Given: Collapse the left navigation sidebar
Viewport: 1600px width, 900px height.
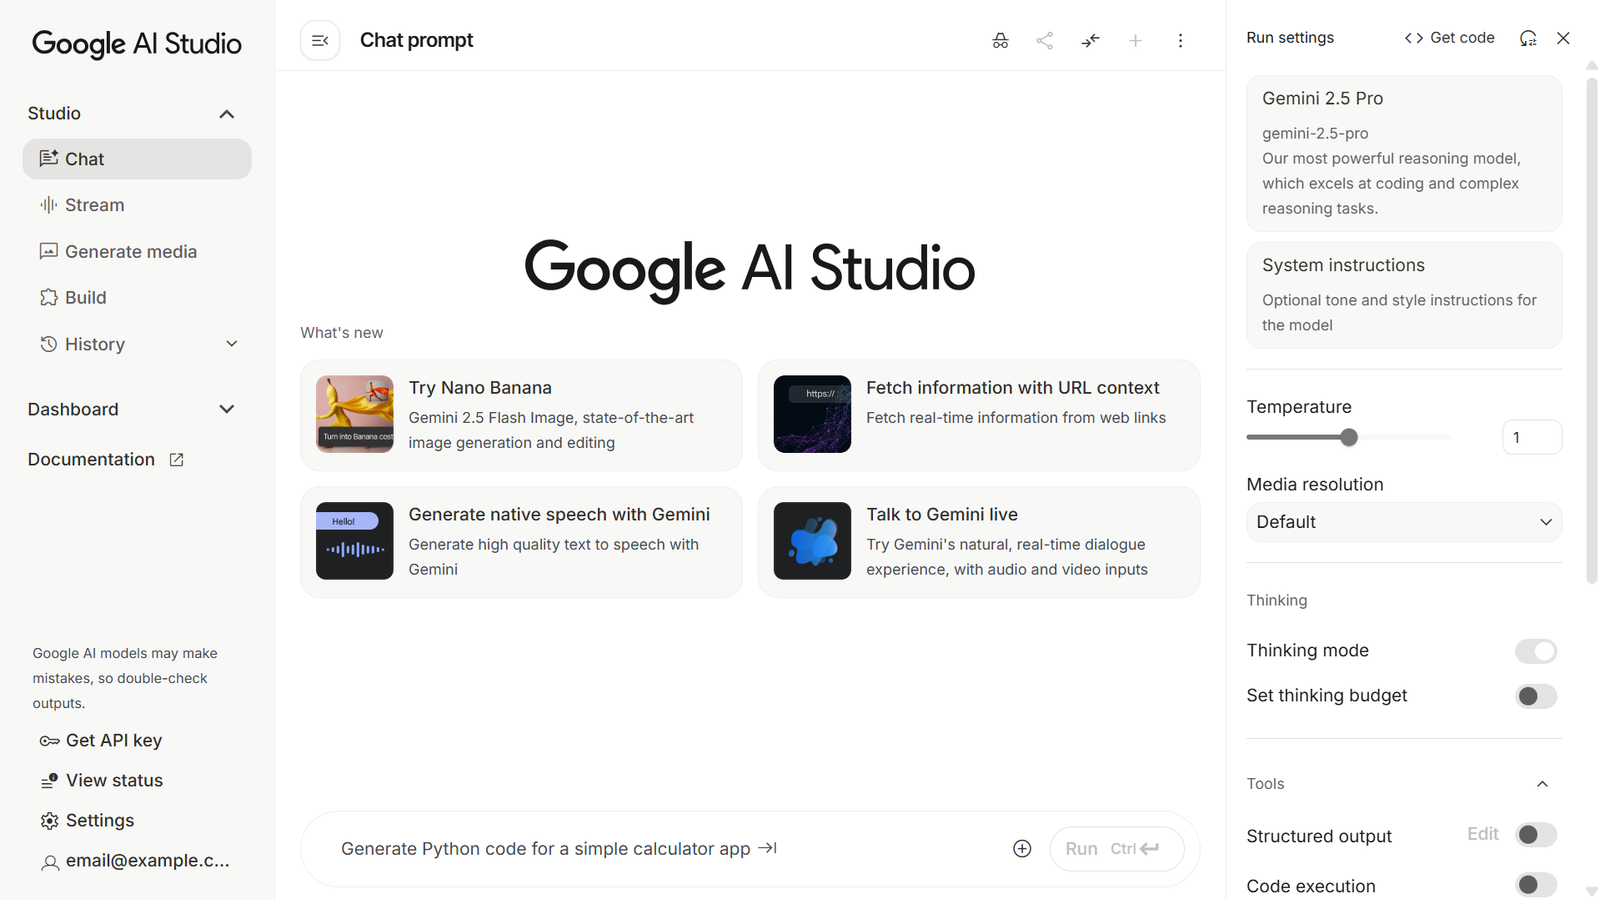Looking at the screenshot, I should click(x=320, y=41).
